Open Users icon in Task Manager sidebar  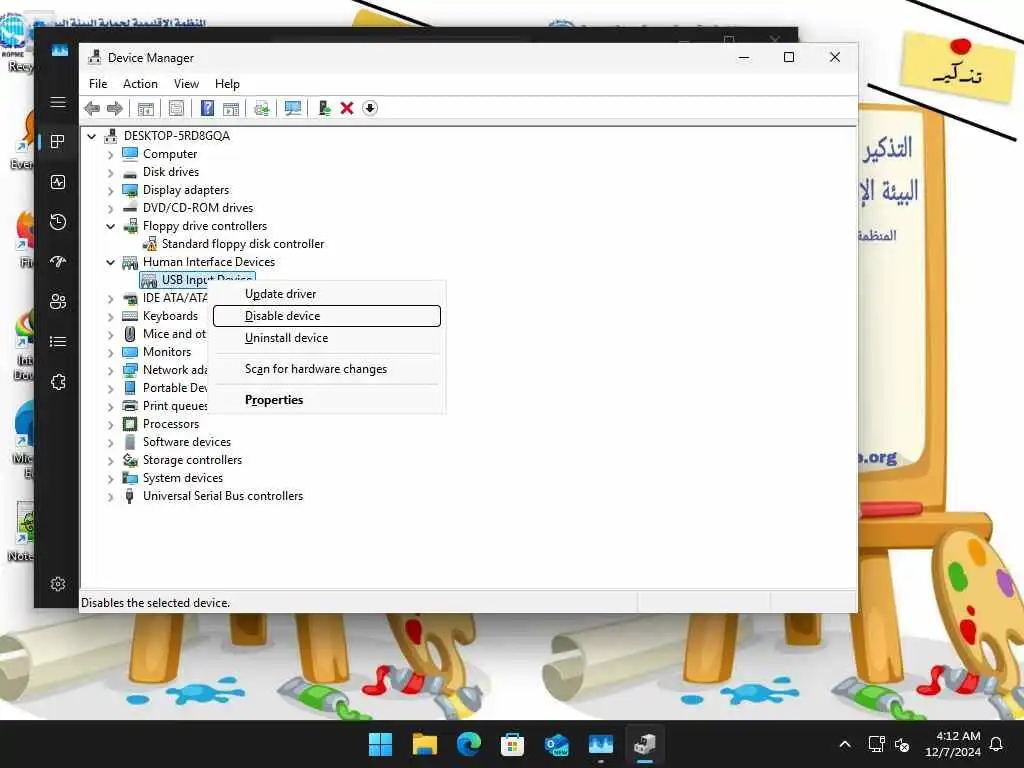pos(57,302)
